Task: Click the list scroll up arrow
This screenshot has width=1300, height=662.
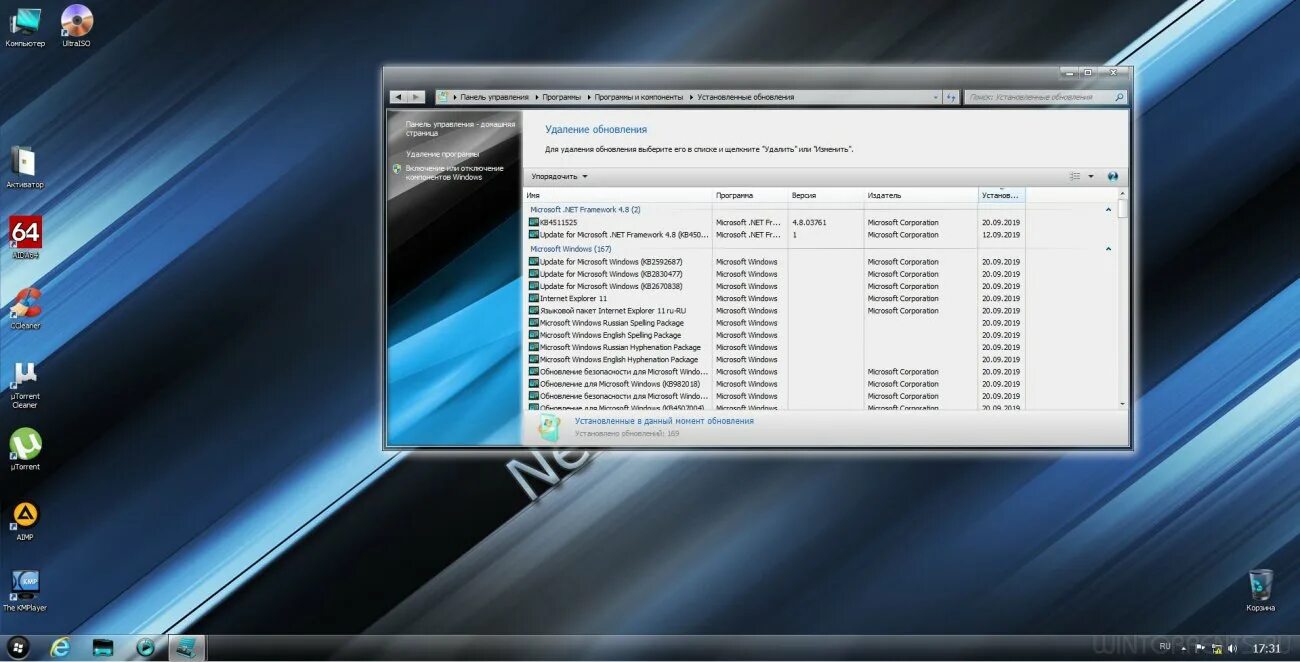Action: click(x=1122, y=194)
